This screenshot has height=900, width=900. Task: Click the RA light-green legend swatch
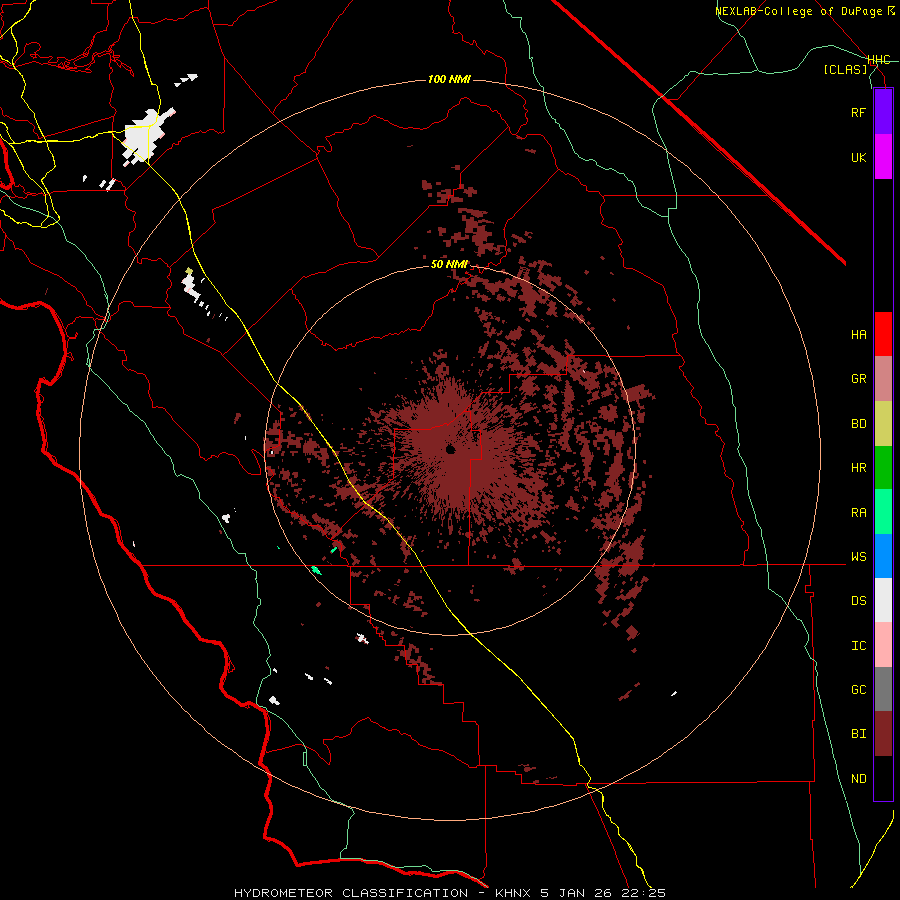pyautogui.click(x=883, y=512)
